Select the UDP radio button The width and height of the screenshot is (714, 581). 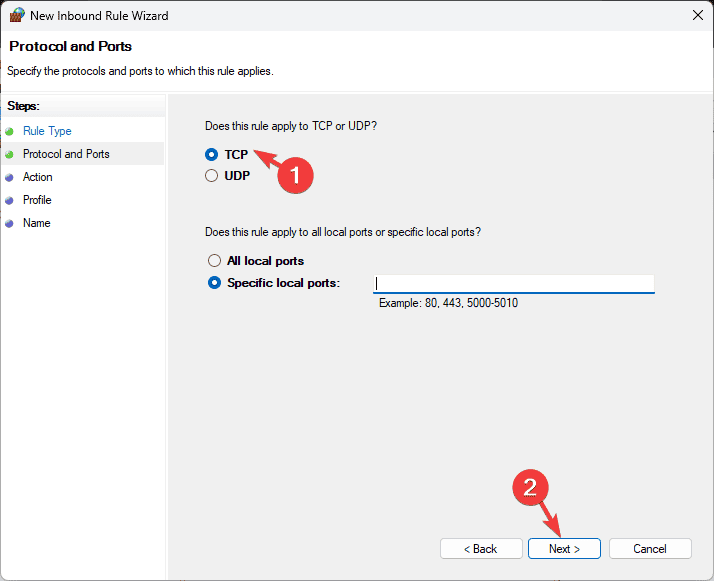tap(211, 176)
